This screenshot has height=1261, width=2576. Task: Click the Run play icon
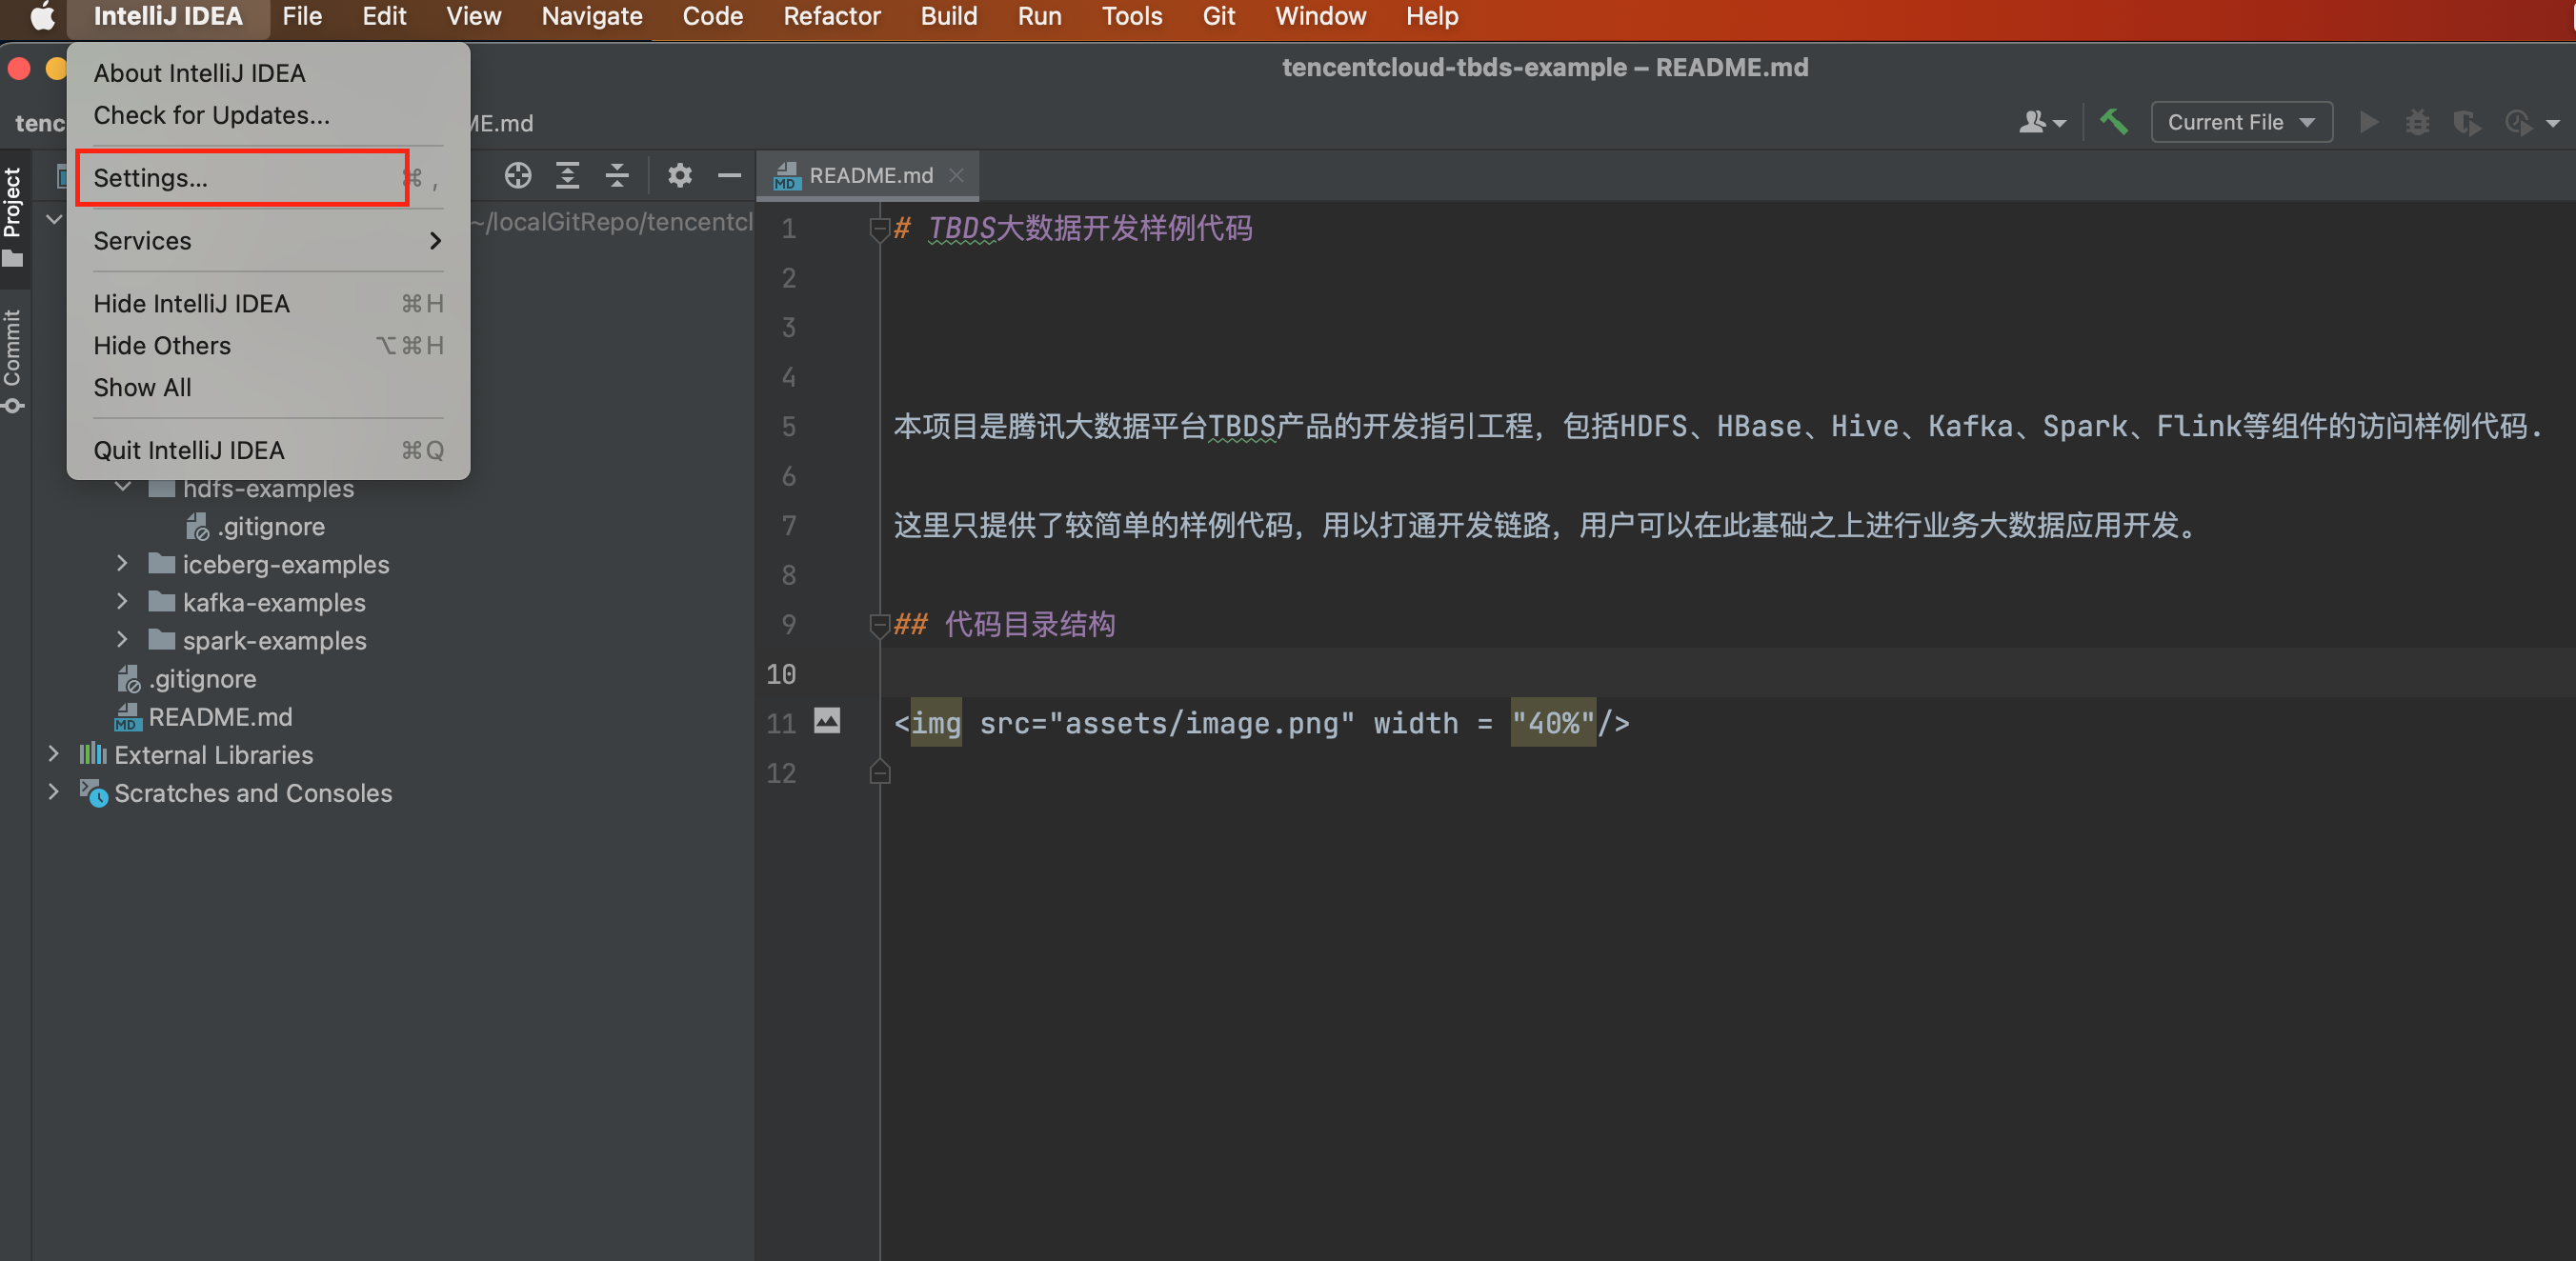point(2368,122)
